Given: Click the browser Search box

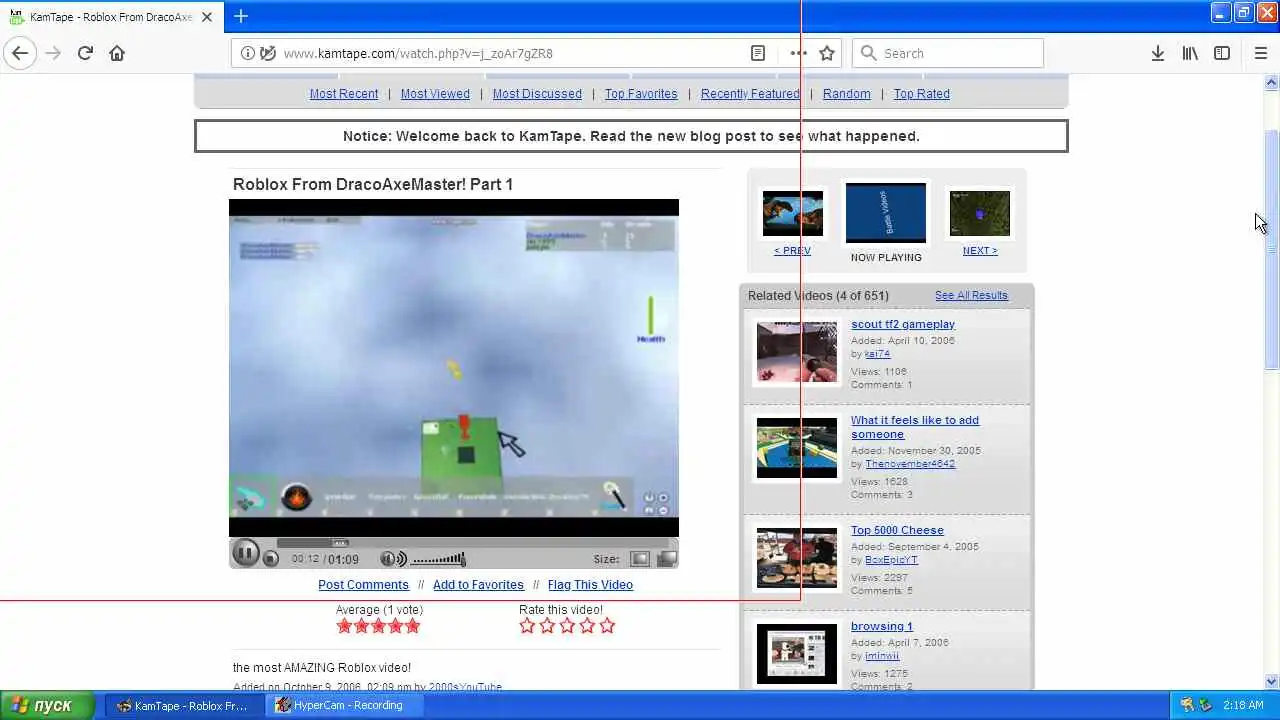Looking at the screenshot, I should 948,53.
